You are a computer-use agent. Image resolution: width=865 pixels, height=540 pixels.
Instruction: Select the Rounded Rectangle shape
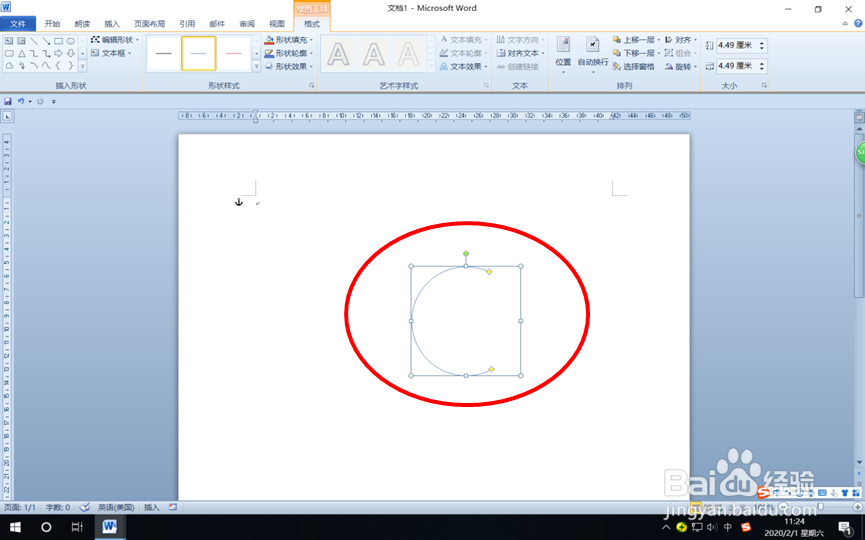point(9,54)
